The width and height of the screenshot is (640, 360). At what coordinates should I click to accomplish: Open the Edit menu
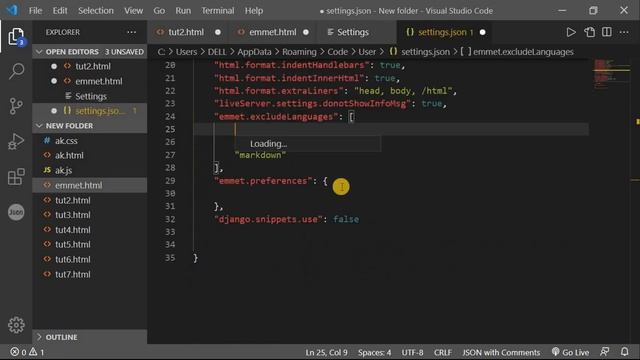coord(60,11)
